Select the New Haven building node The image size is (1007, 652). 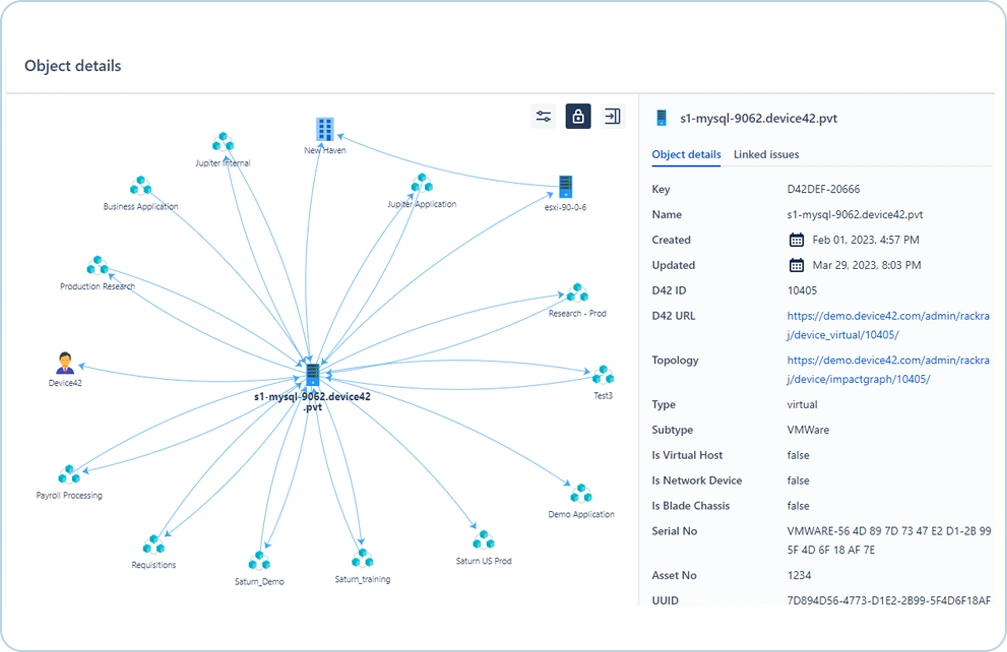[x=325, y=129]
